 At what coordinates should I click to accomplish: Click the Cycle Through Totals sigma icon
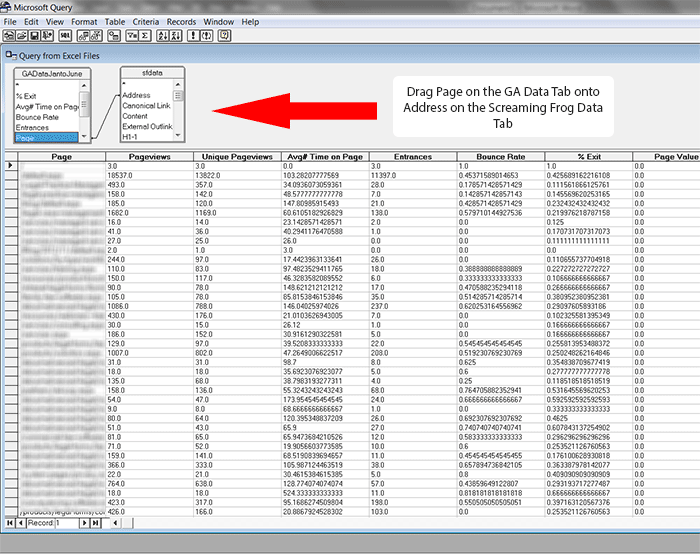144,35
